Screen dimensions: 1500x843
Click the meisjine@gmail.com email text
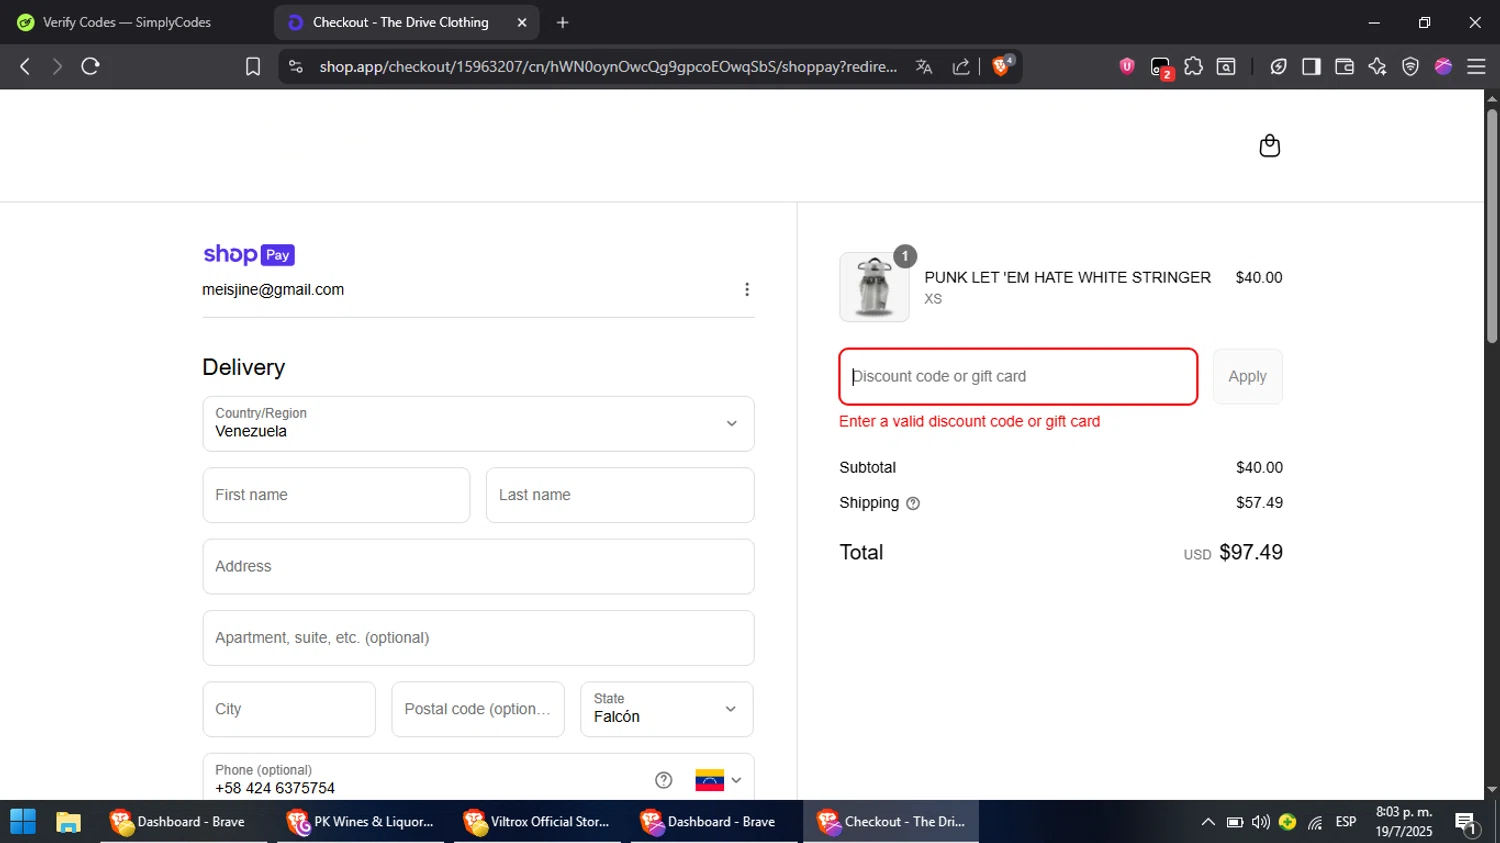click(x=273, y=290)
